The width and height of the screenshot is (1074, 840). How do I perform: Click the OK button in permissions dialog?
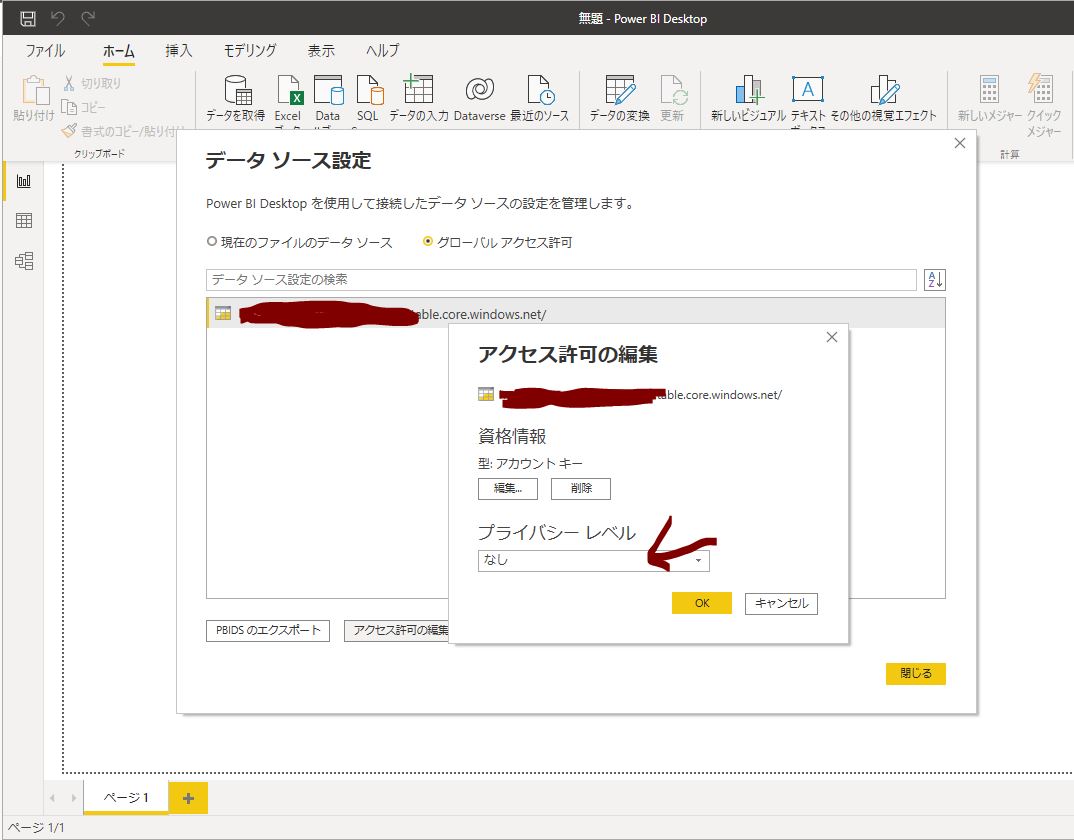click(702, 603)
